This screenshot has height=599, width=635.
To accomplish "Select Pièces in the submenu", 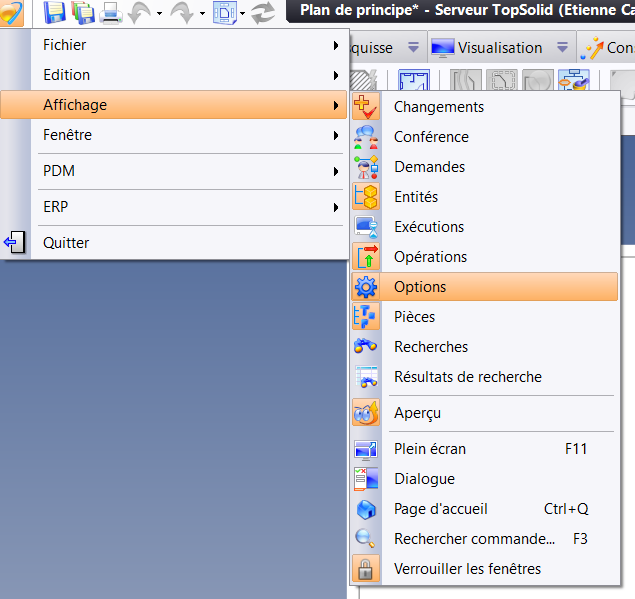I will [485, 317].
